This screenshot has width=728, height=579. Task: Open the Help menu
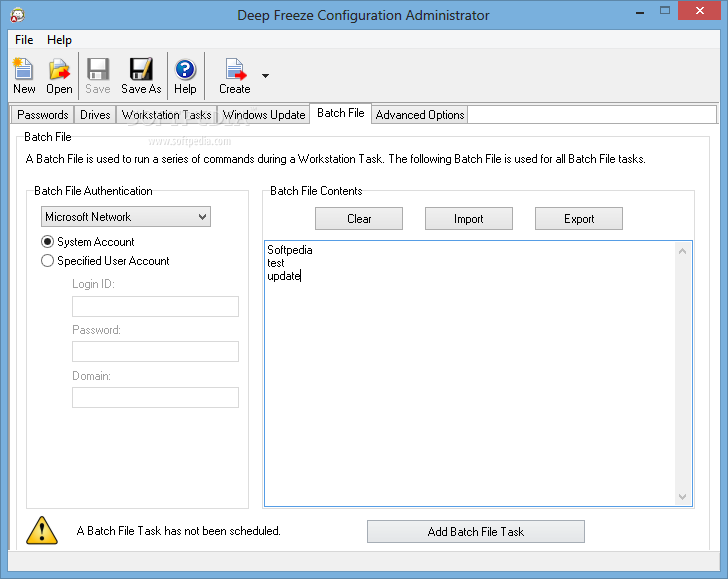tap(59, 40)
